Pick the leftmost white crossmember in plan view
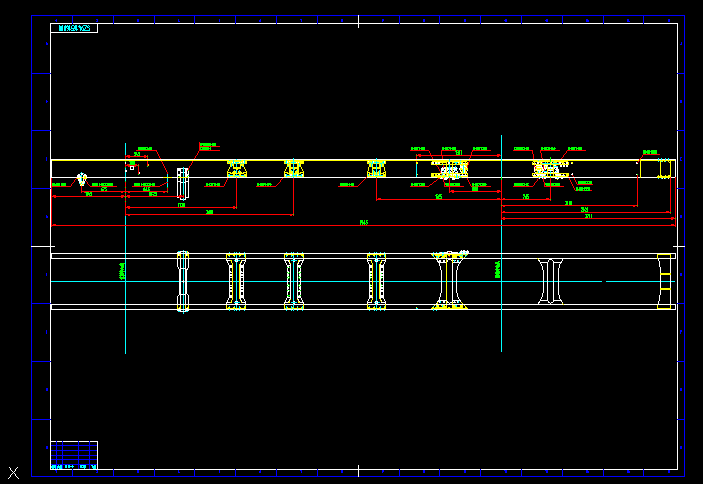 click(183, 282)
